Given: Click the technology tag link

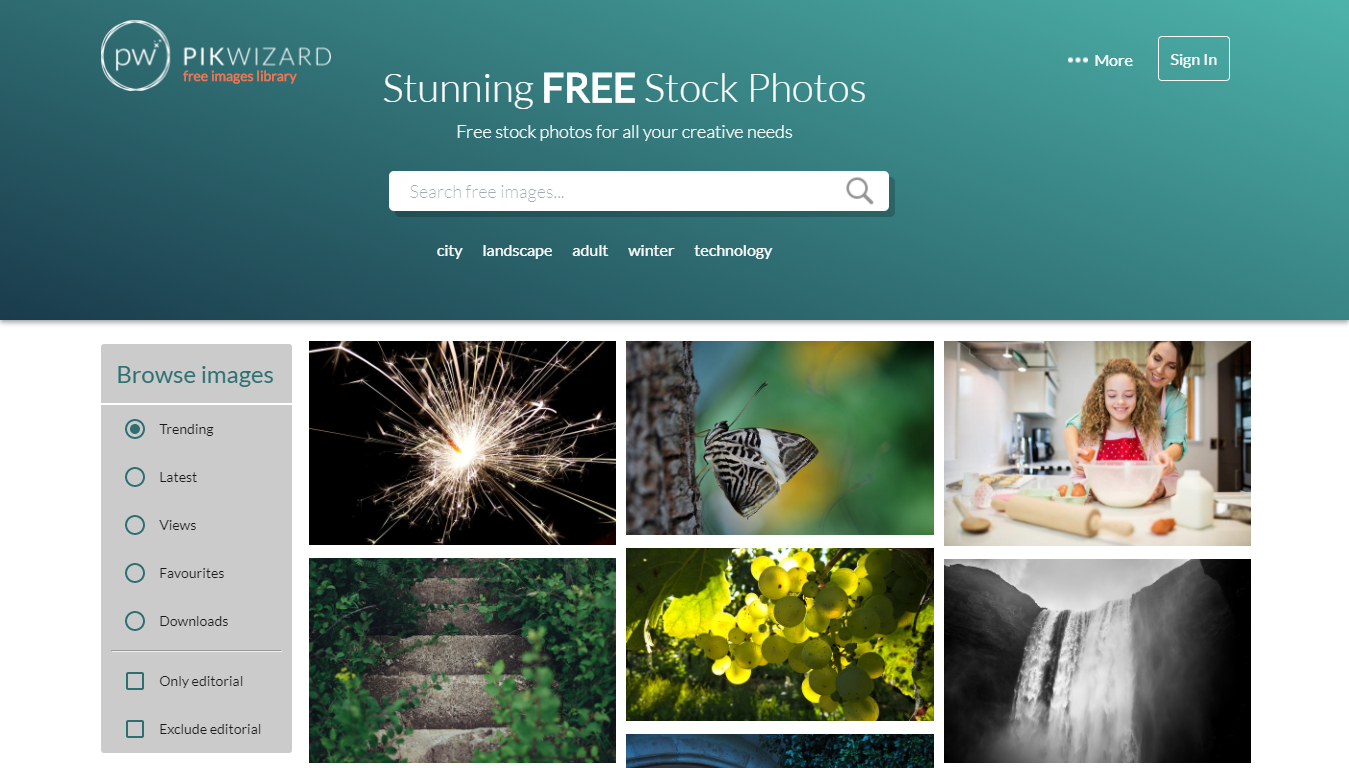Looking at the screenshot, I should 733,251.
